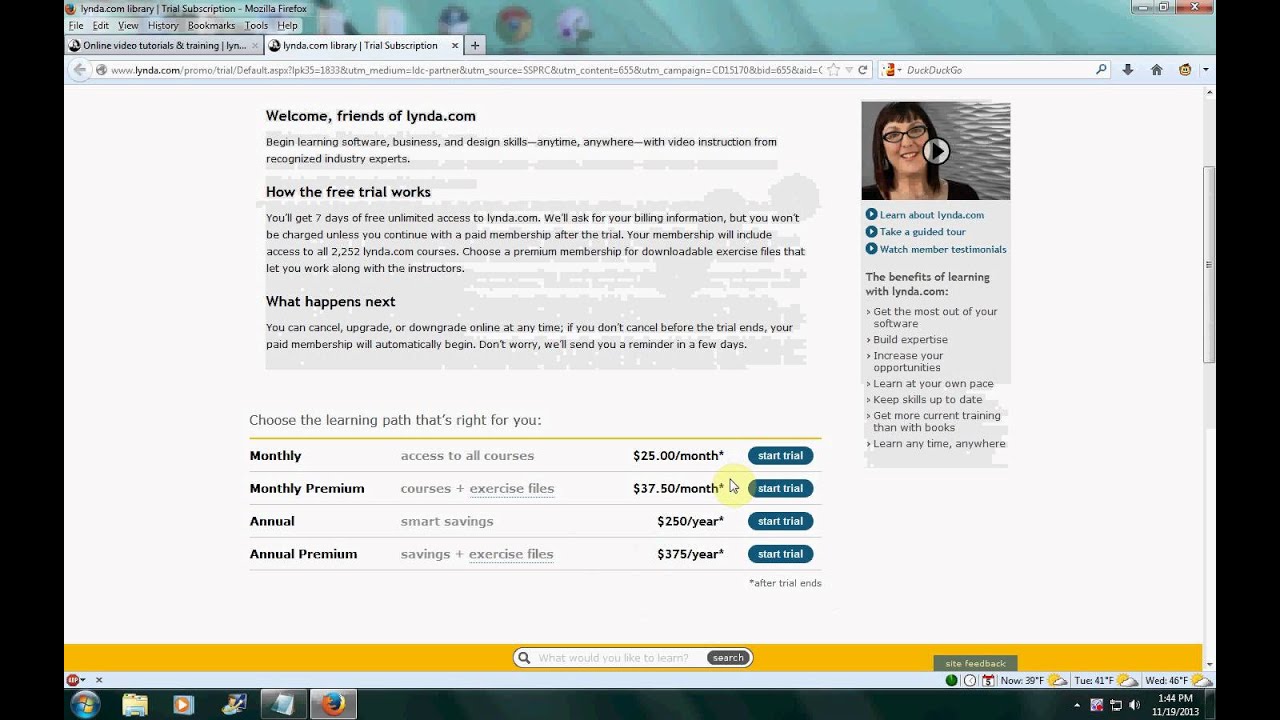The width and height of the screenshot is (1280, 720).
Task: Open the site feedback tab
Action: click(x=975, y=663)
